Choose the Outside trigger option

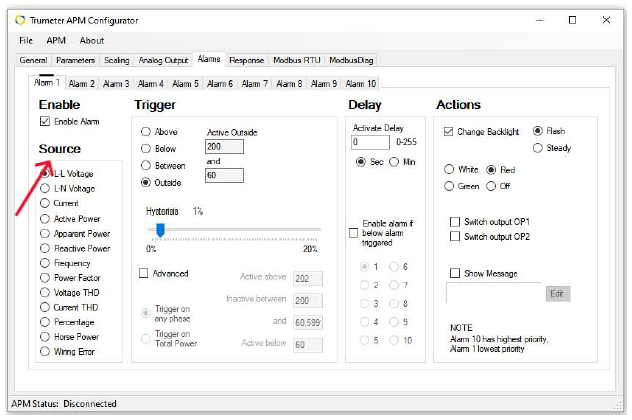(x=146, y=183)
